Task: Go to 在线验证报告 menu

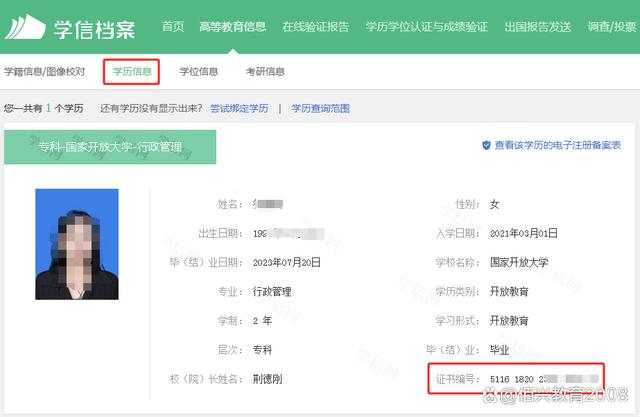Action: pyautogui.click(x=316, y=27)
